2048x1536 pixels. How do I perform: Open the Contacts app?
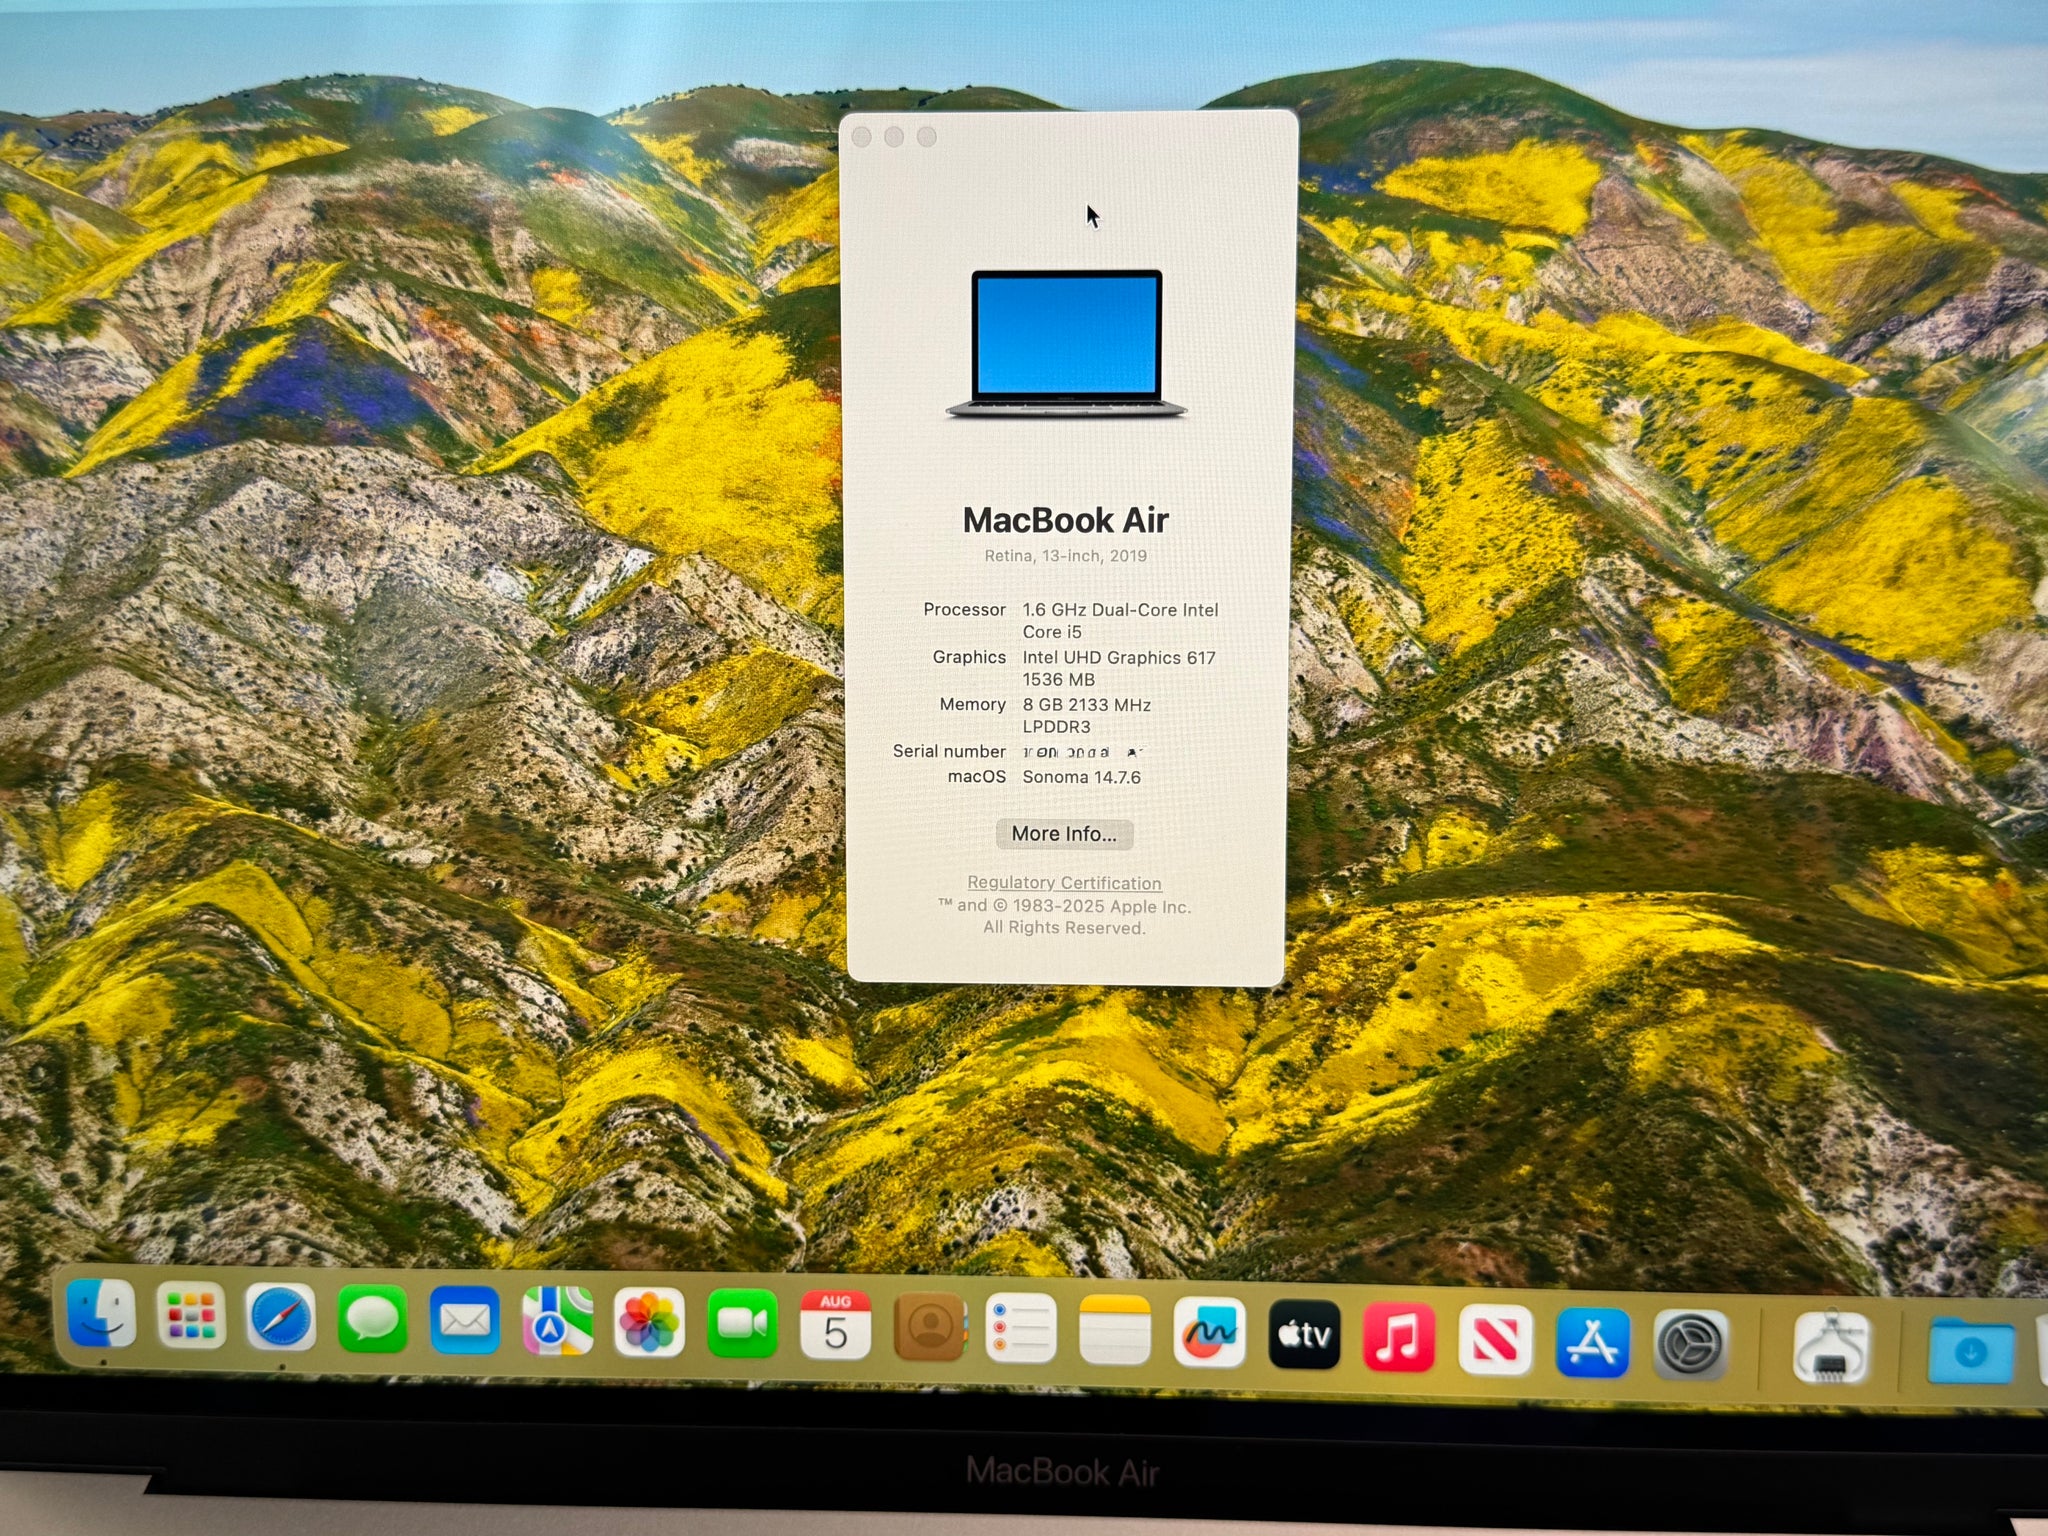[x=929, y=1327]
